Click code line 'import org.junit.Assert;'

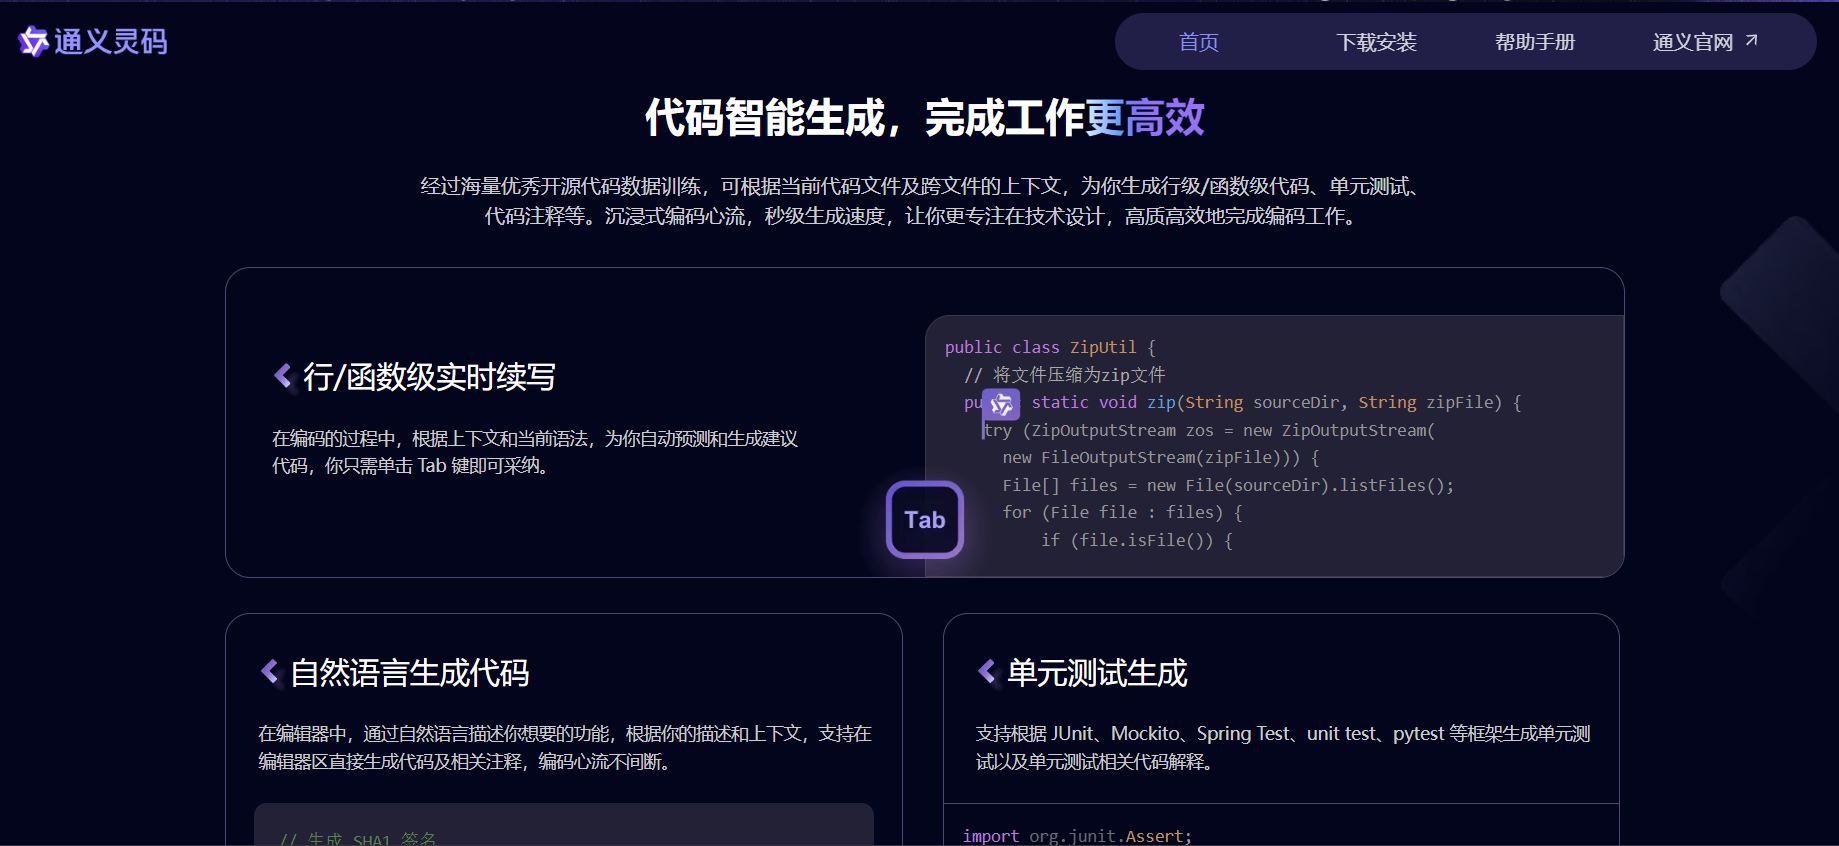[x=1078, y=836]
